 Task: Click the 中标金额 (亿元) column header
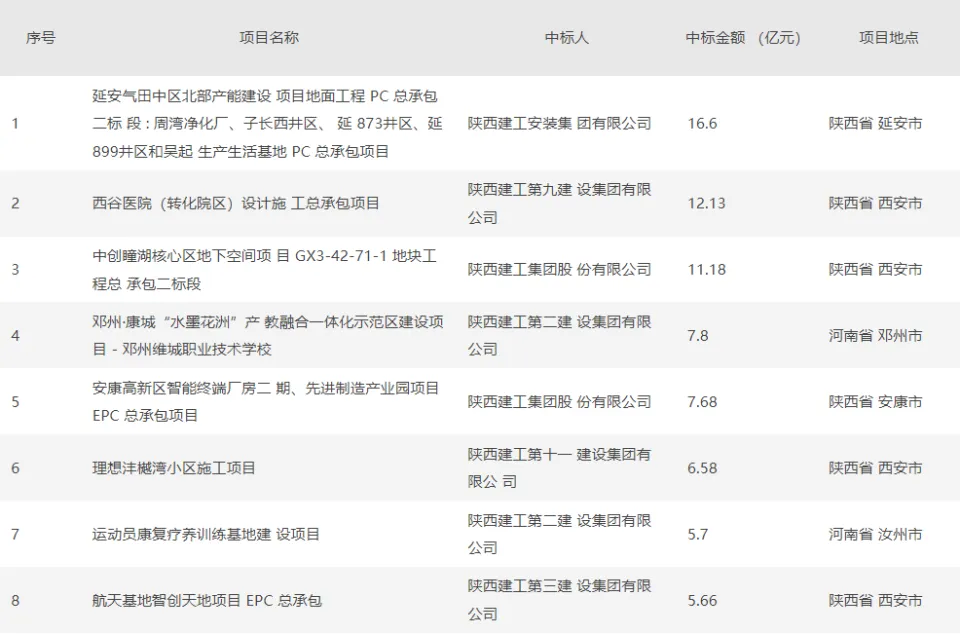(742, 38)
